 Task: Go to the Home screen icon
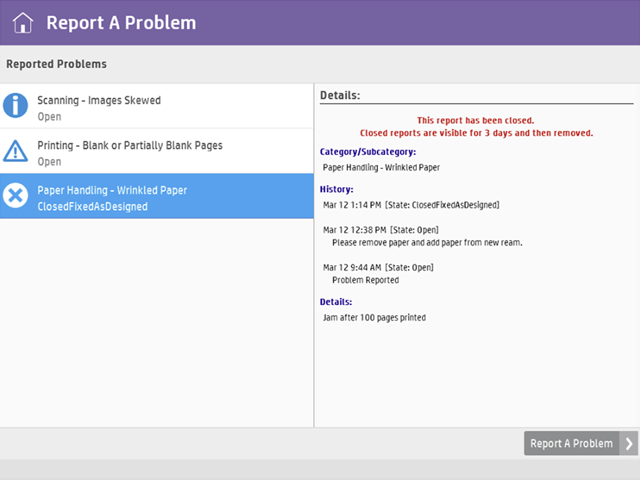pos(22,23)
